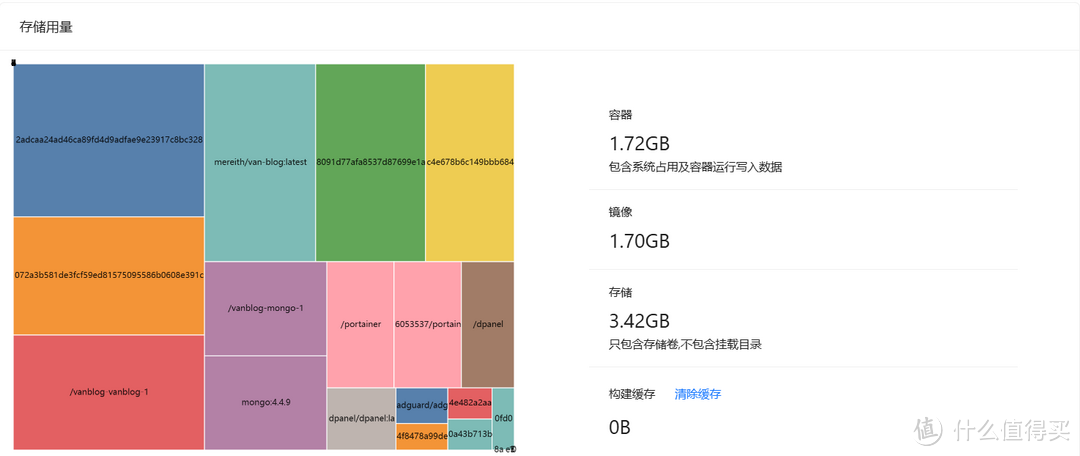Select the red /vanblog-vanblog-1 block
1080x456 pixels.
[109, 392]
